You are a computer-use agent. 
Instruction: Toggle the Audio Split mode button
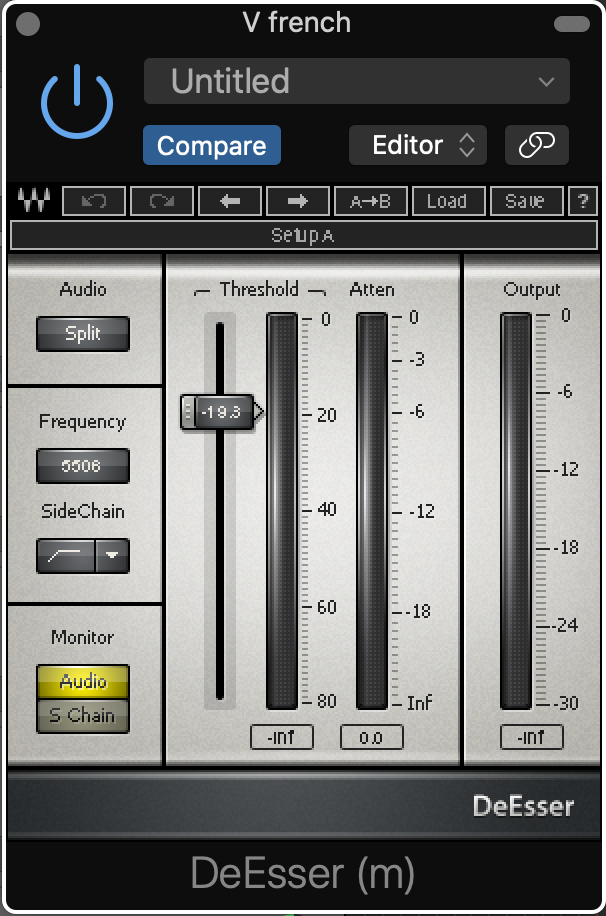point(82,334)
